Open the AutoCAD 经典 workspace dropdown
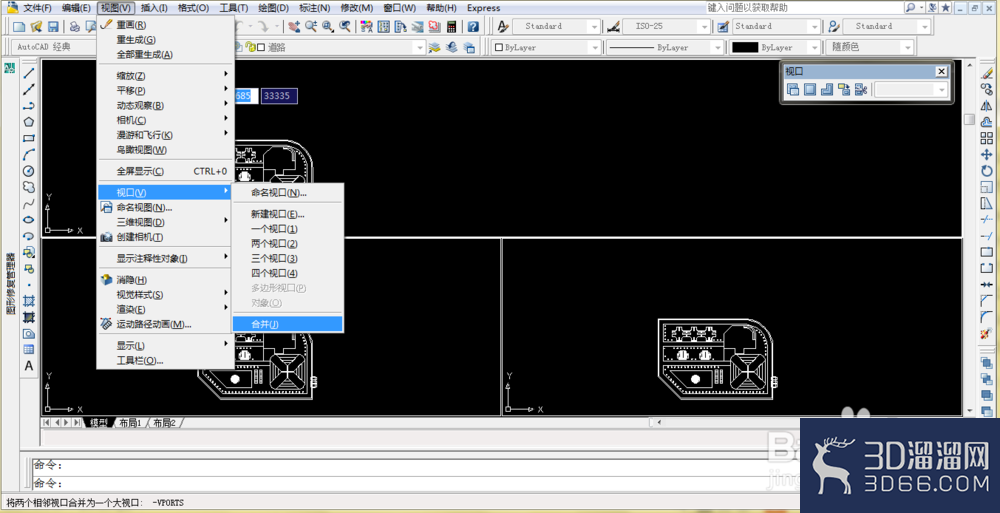1000x513 pixels. (54, 47)
